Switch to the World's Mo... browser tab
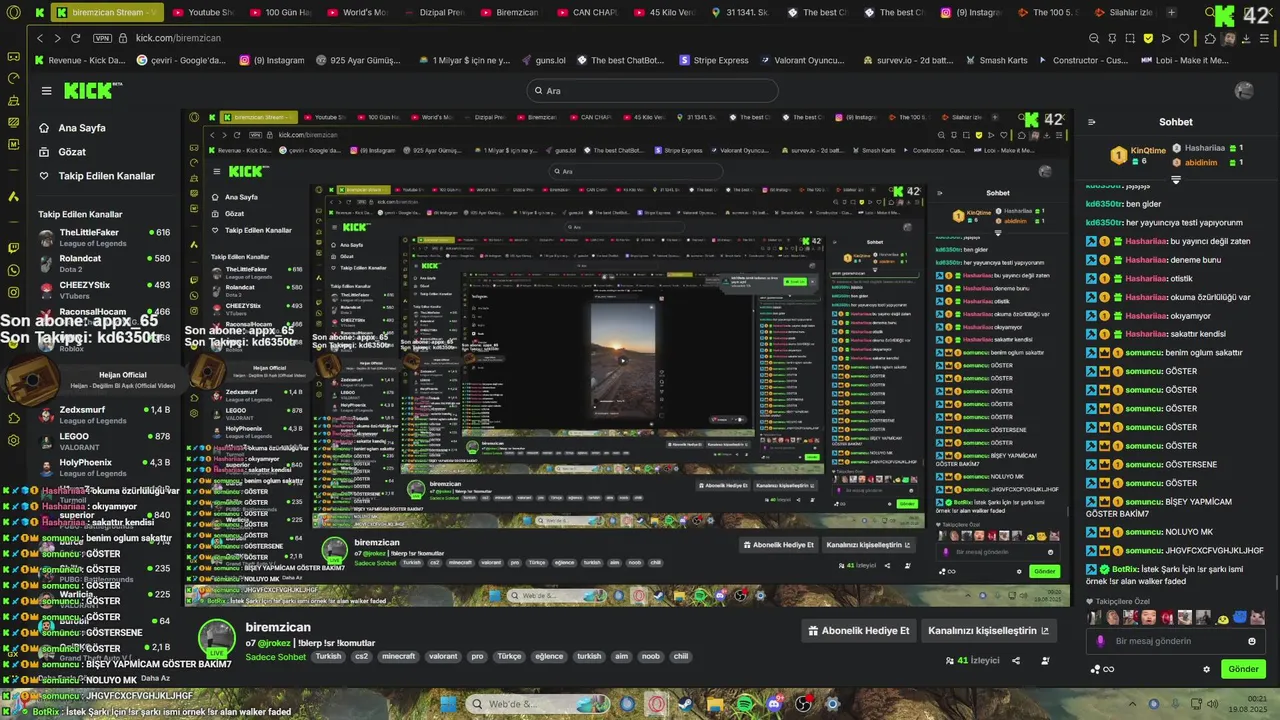This screenshot has width=1280, height=720. pos(358,13)
